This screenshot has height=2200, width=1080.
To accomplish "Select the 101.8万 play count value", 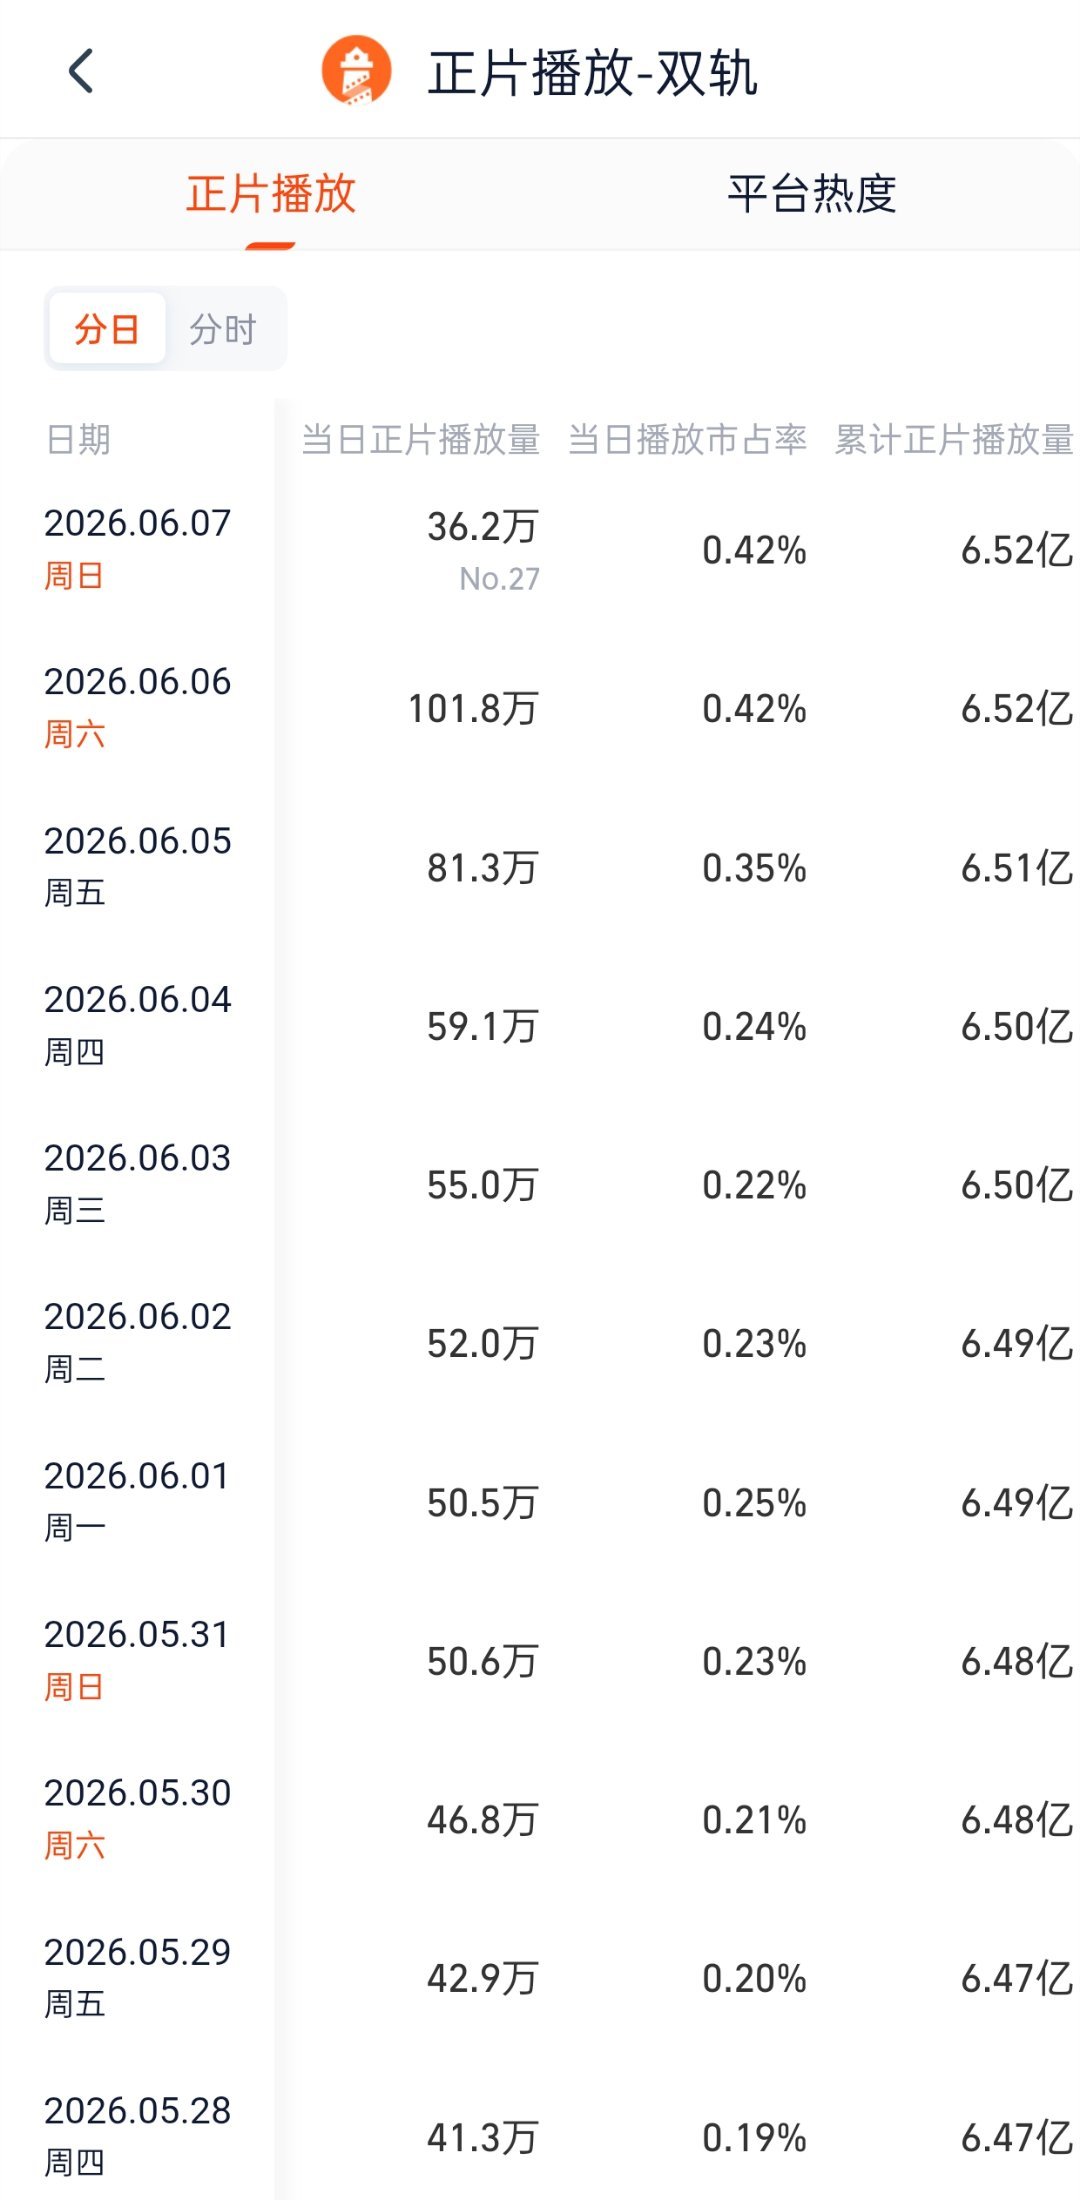I will click(473, 709).
